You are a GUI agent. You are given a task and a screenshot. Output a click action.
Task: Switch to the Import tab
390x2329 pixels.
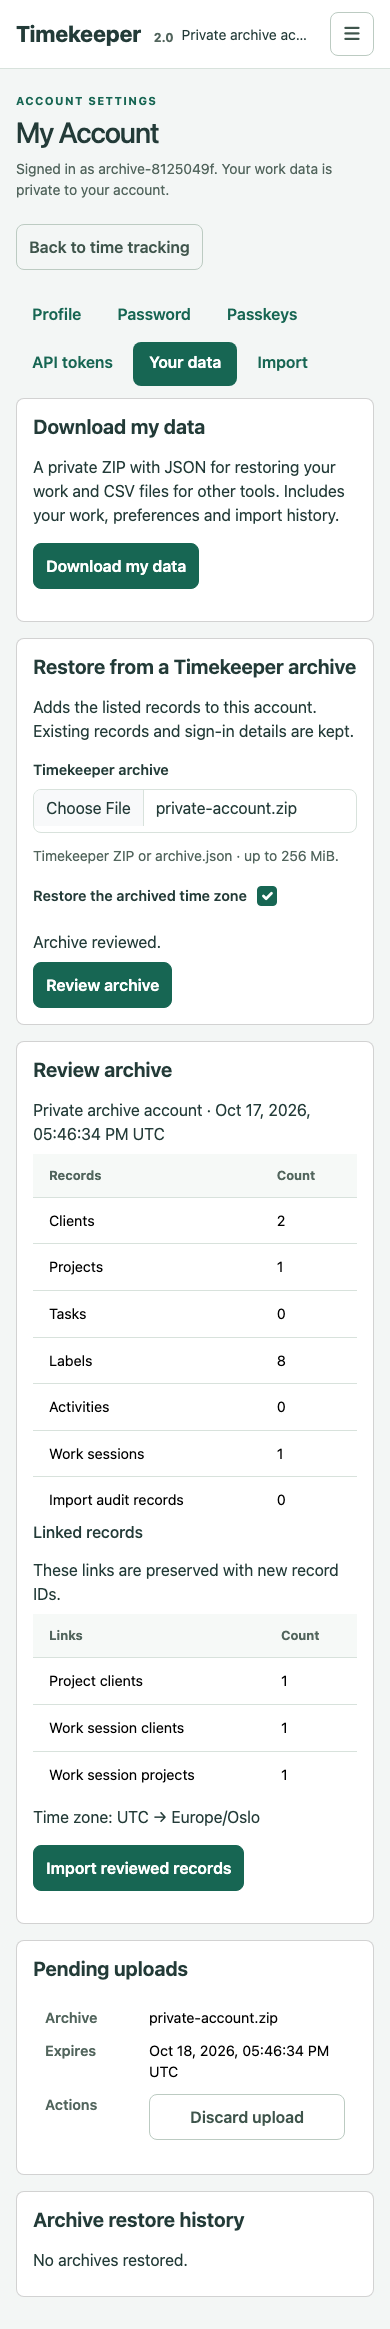pyautogui.click(x=282, y=362)
